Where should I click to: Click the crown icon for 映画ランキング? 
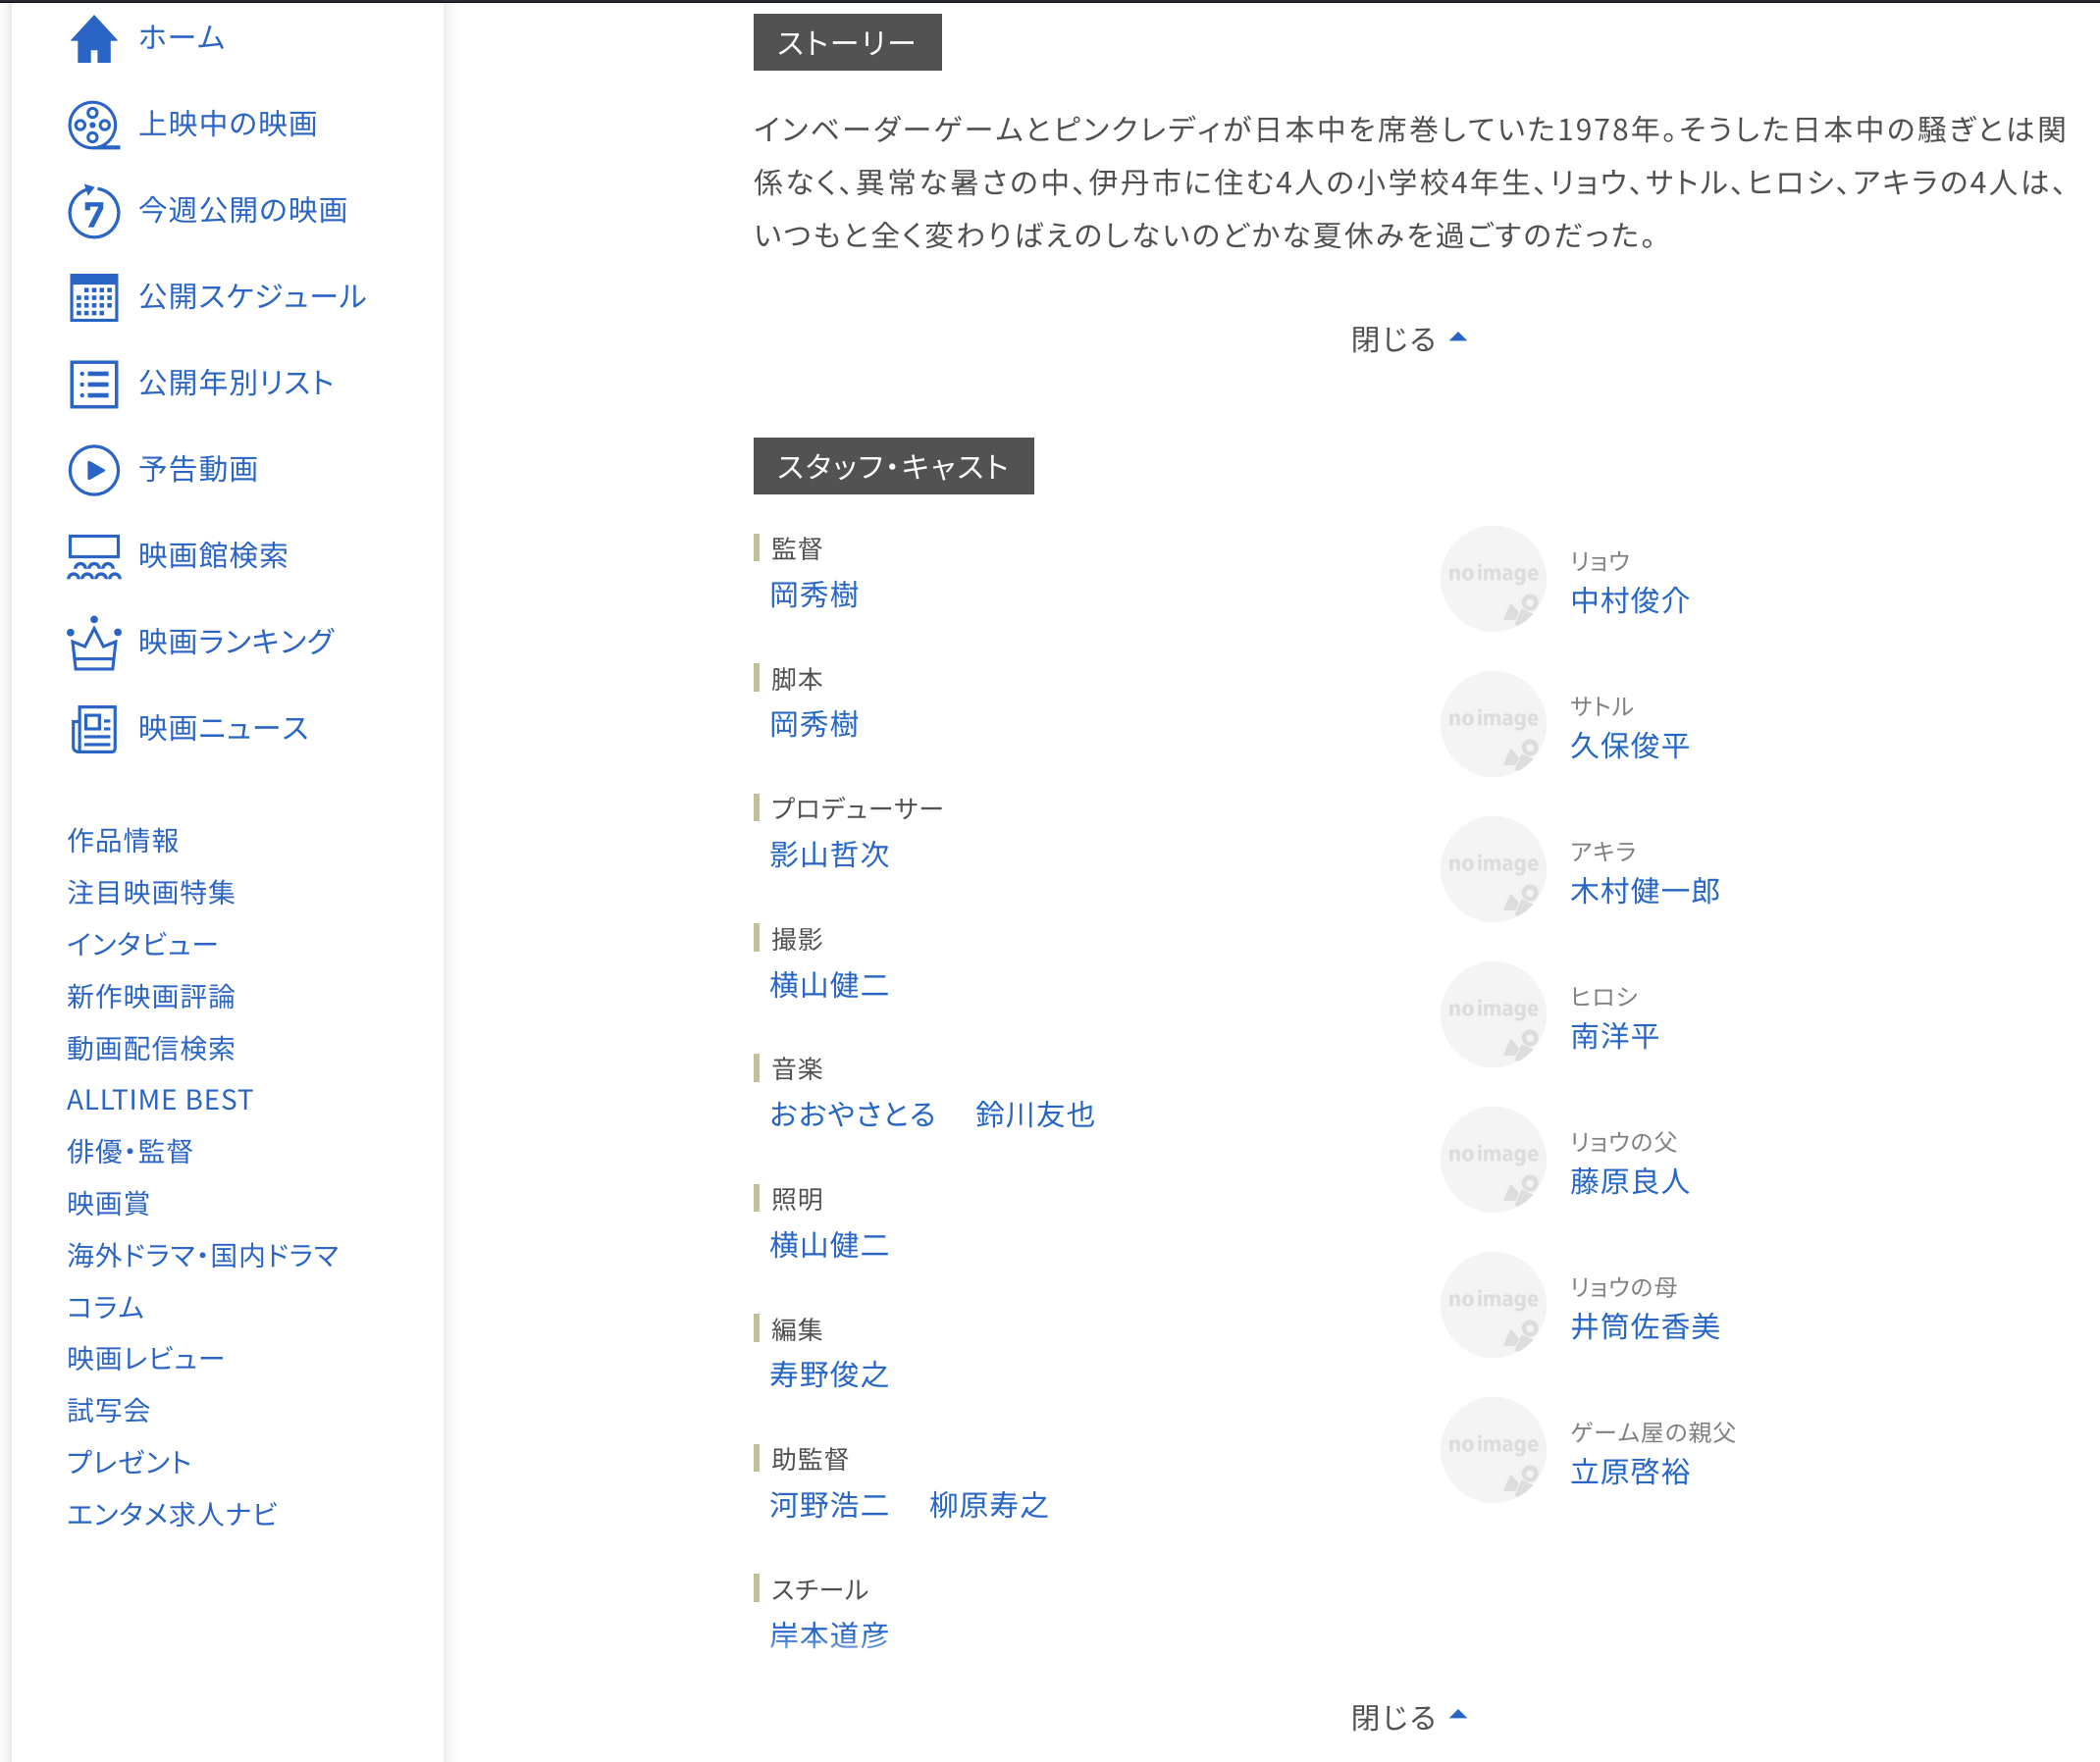point(93,642)
